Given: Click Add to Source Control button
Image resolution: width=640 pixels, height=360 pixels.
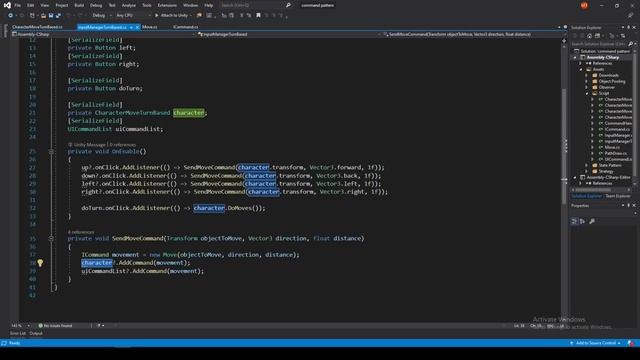Looking at the screenshot, I should pos(596,343).
